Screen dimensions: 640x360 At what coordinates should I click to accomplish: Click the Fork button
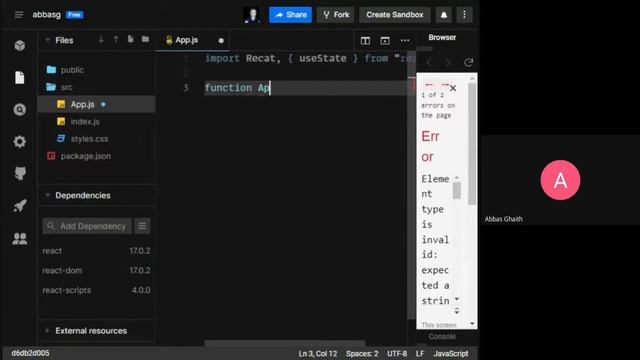tap(336, 15)
